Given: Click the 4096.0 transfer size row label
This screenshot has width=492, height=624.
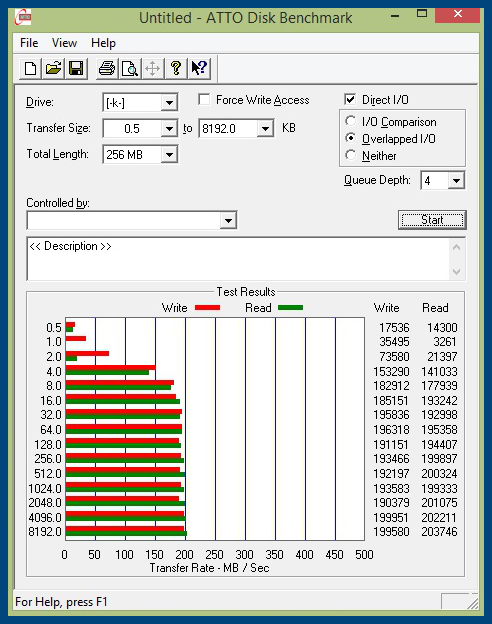Looking at the screenshot, I should click(45, 517).
